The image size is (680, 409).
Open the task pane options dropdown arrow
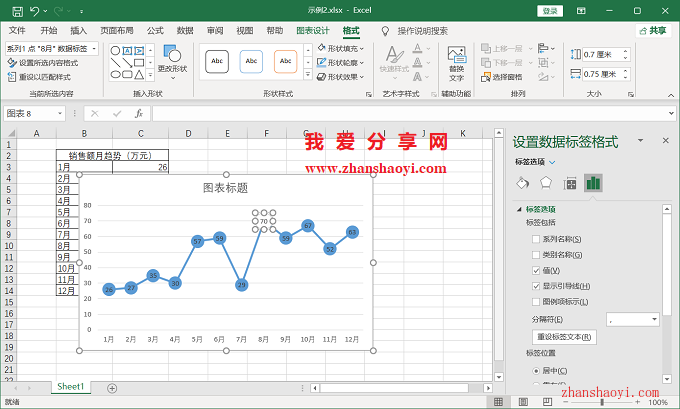click(x=640, y=141)
